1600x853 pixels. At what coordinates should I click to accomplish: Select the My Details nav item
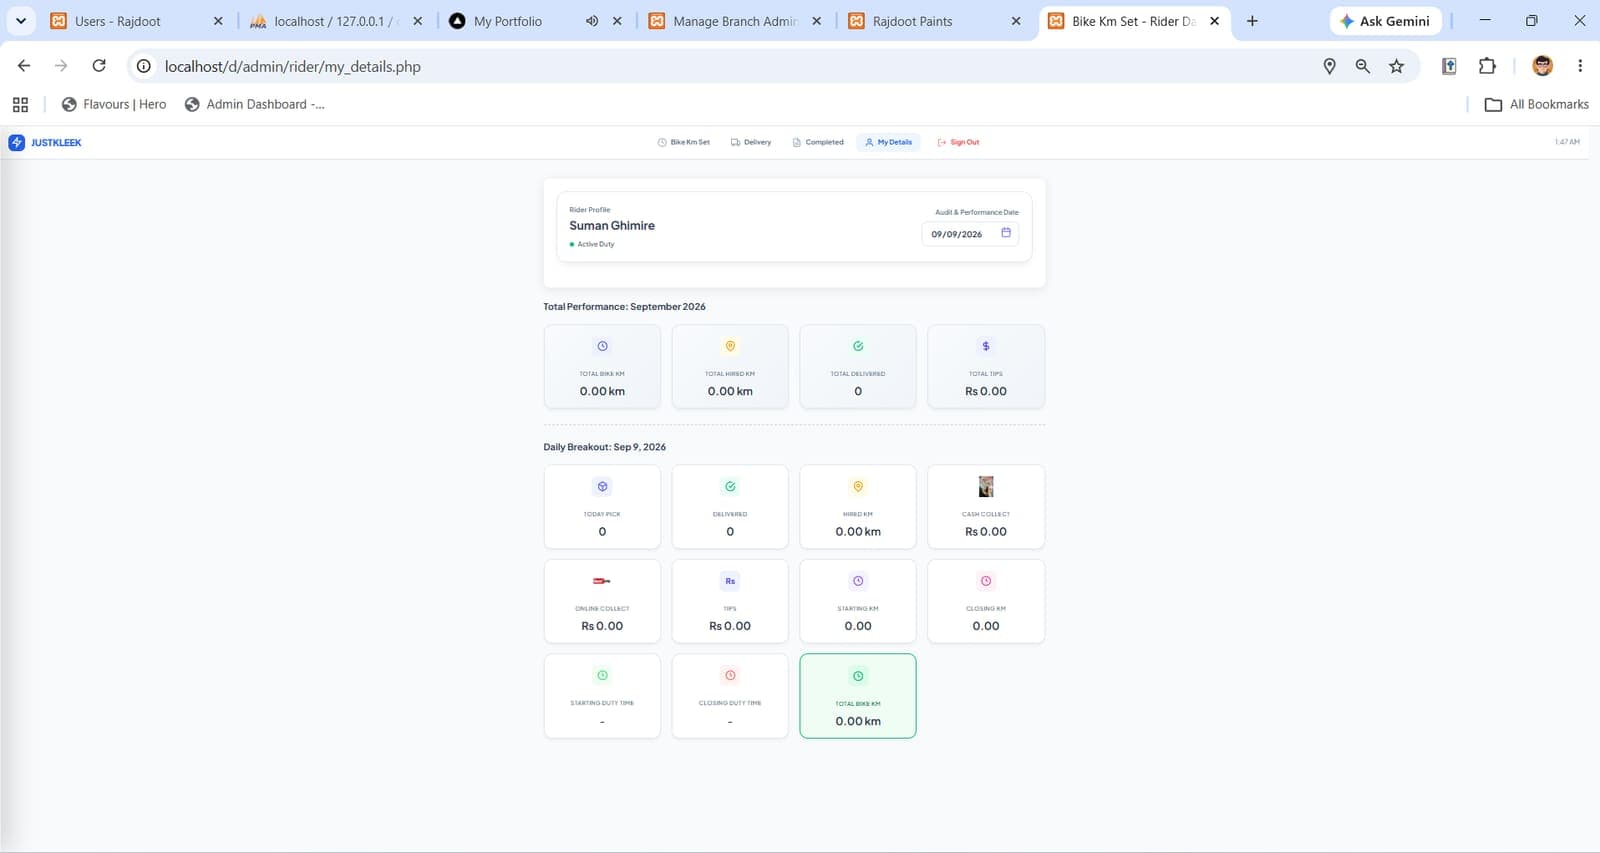(888, 142)
